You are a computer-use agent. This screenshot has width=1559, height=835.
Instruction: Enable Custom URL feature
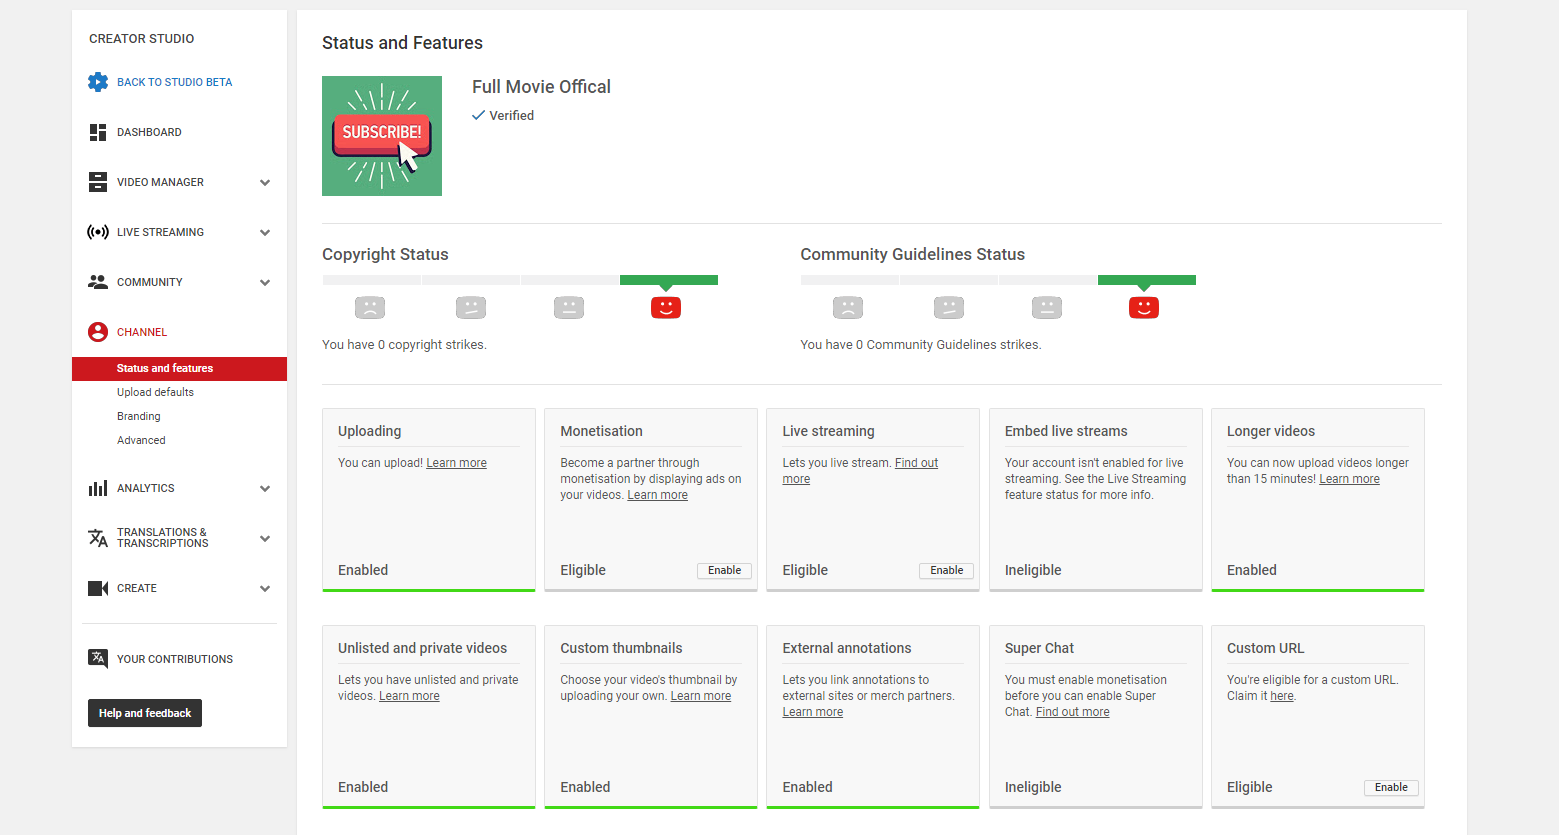tap(1391, 788)
